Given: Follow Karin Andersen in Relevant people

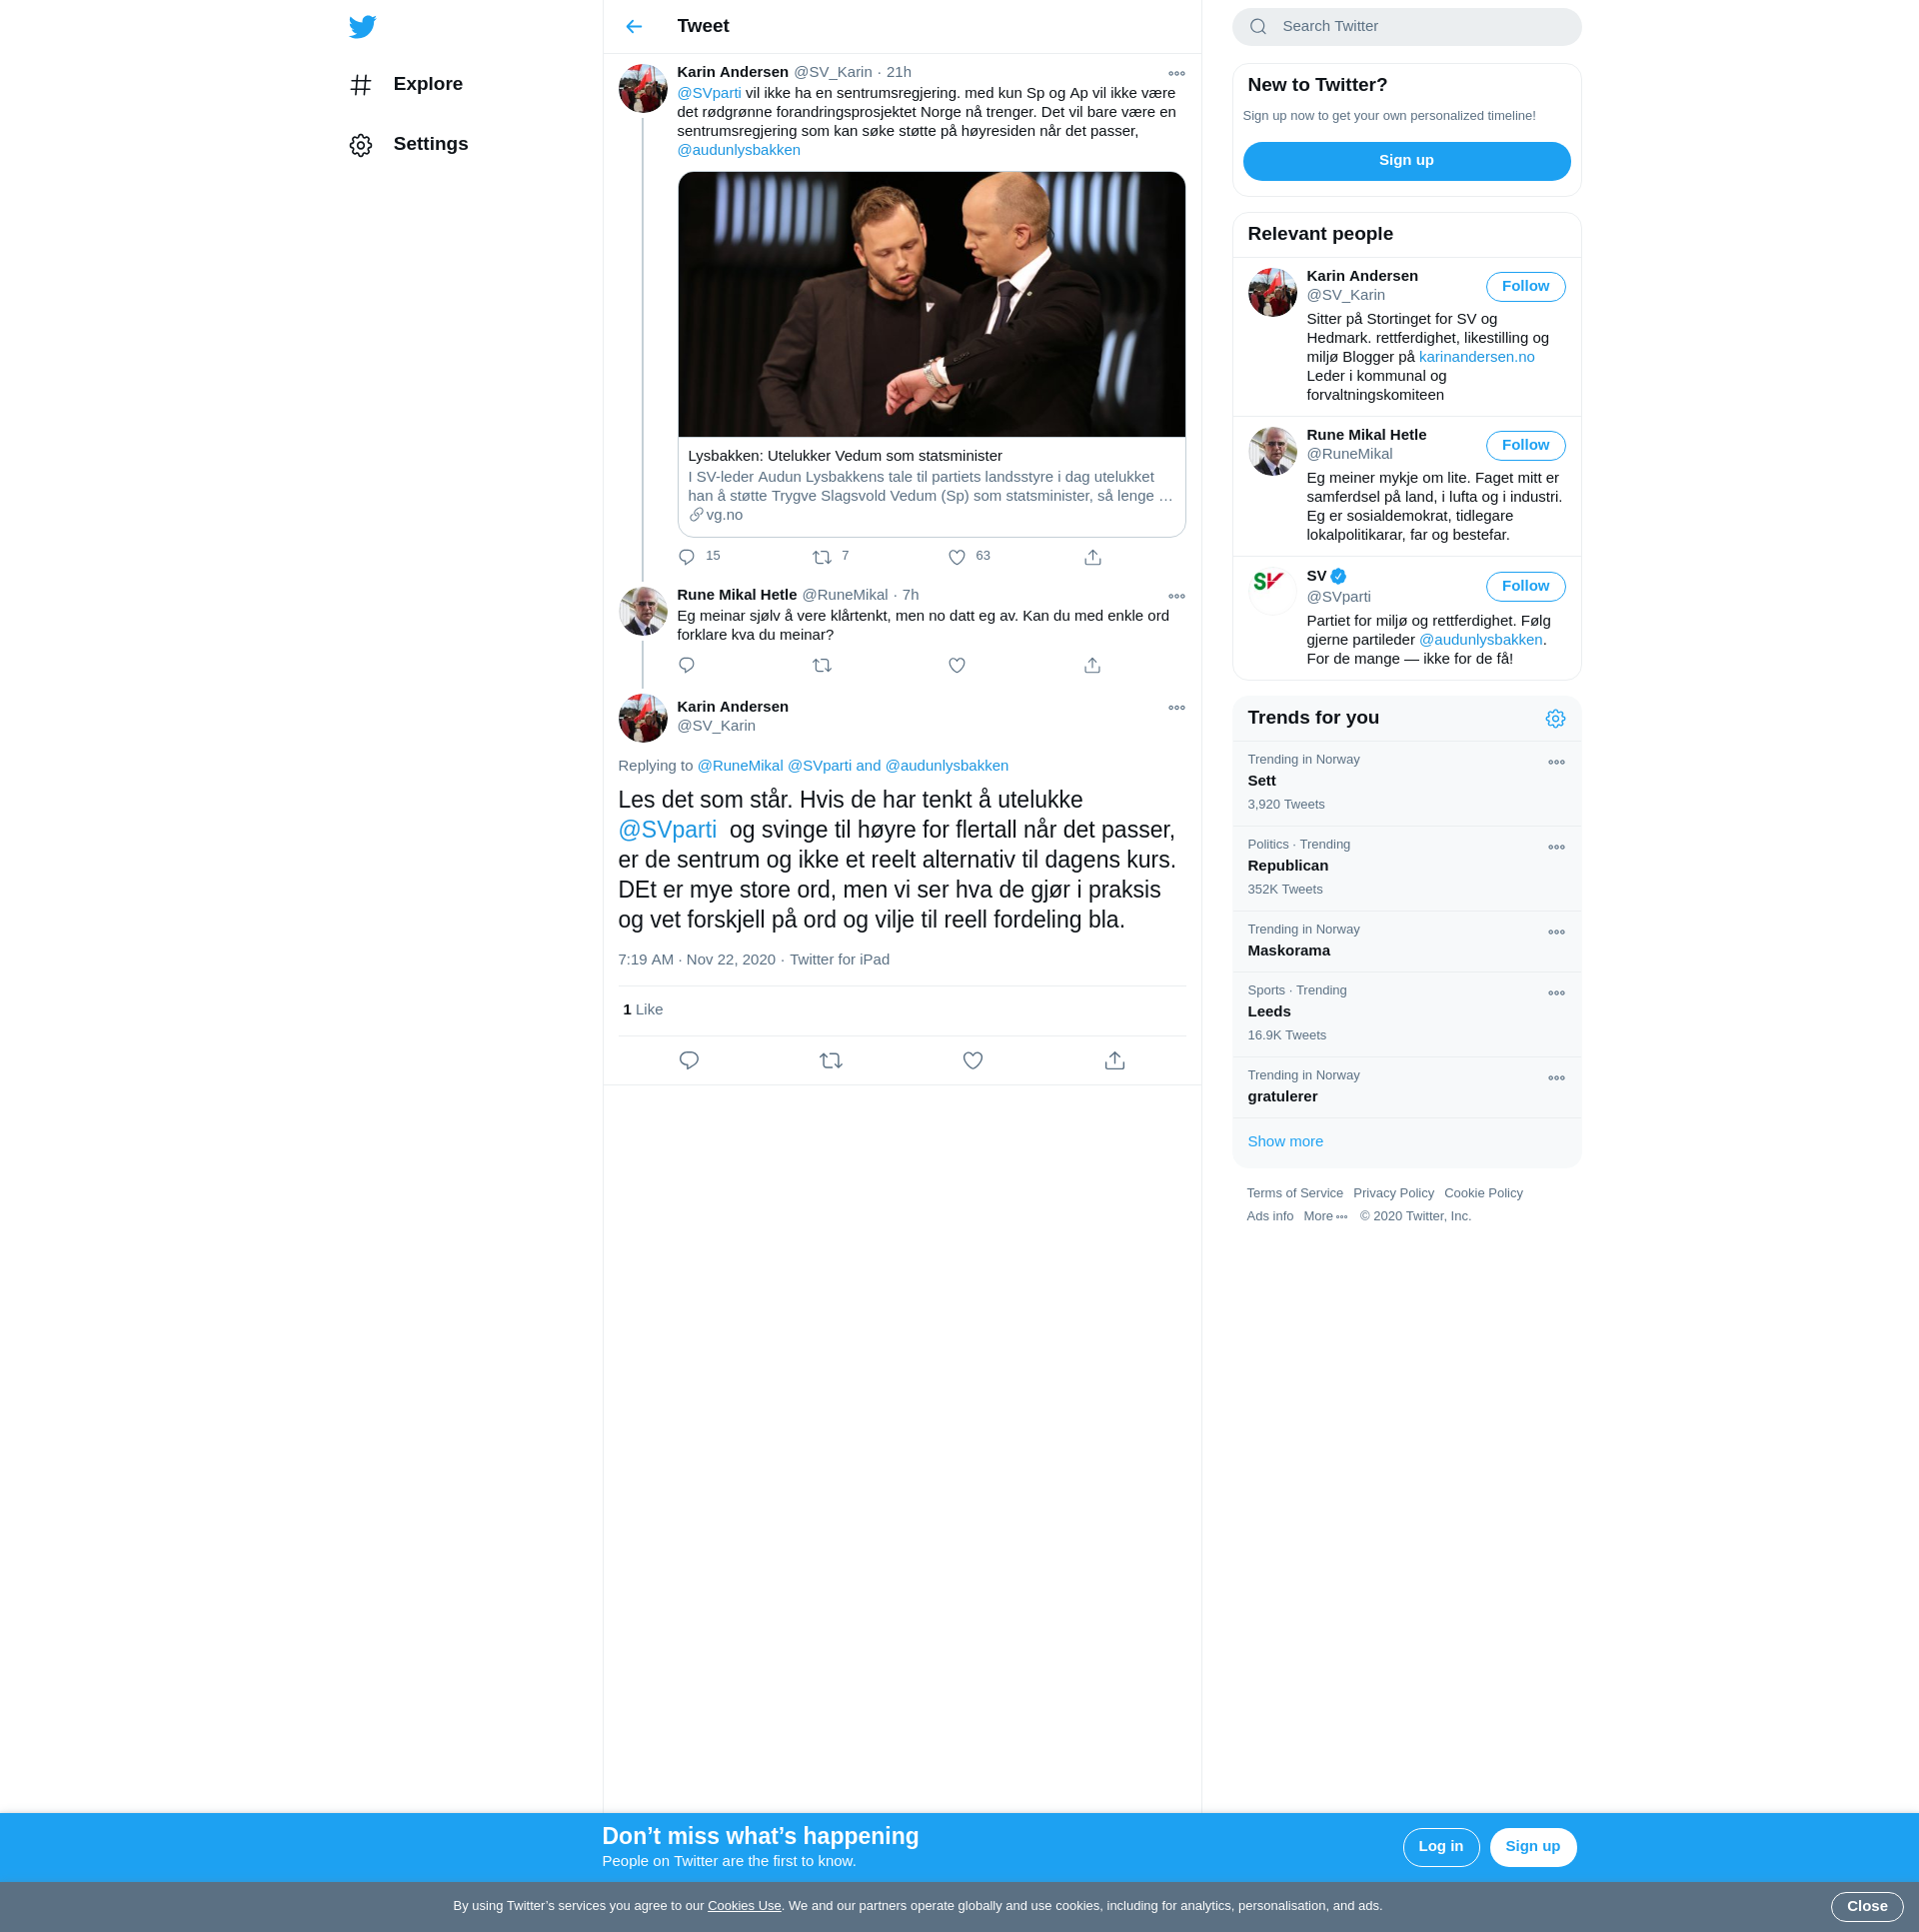Looking at the screenshot, I should 1524,287.
